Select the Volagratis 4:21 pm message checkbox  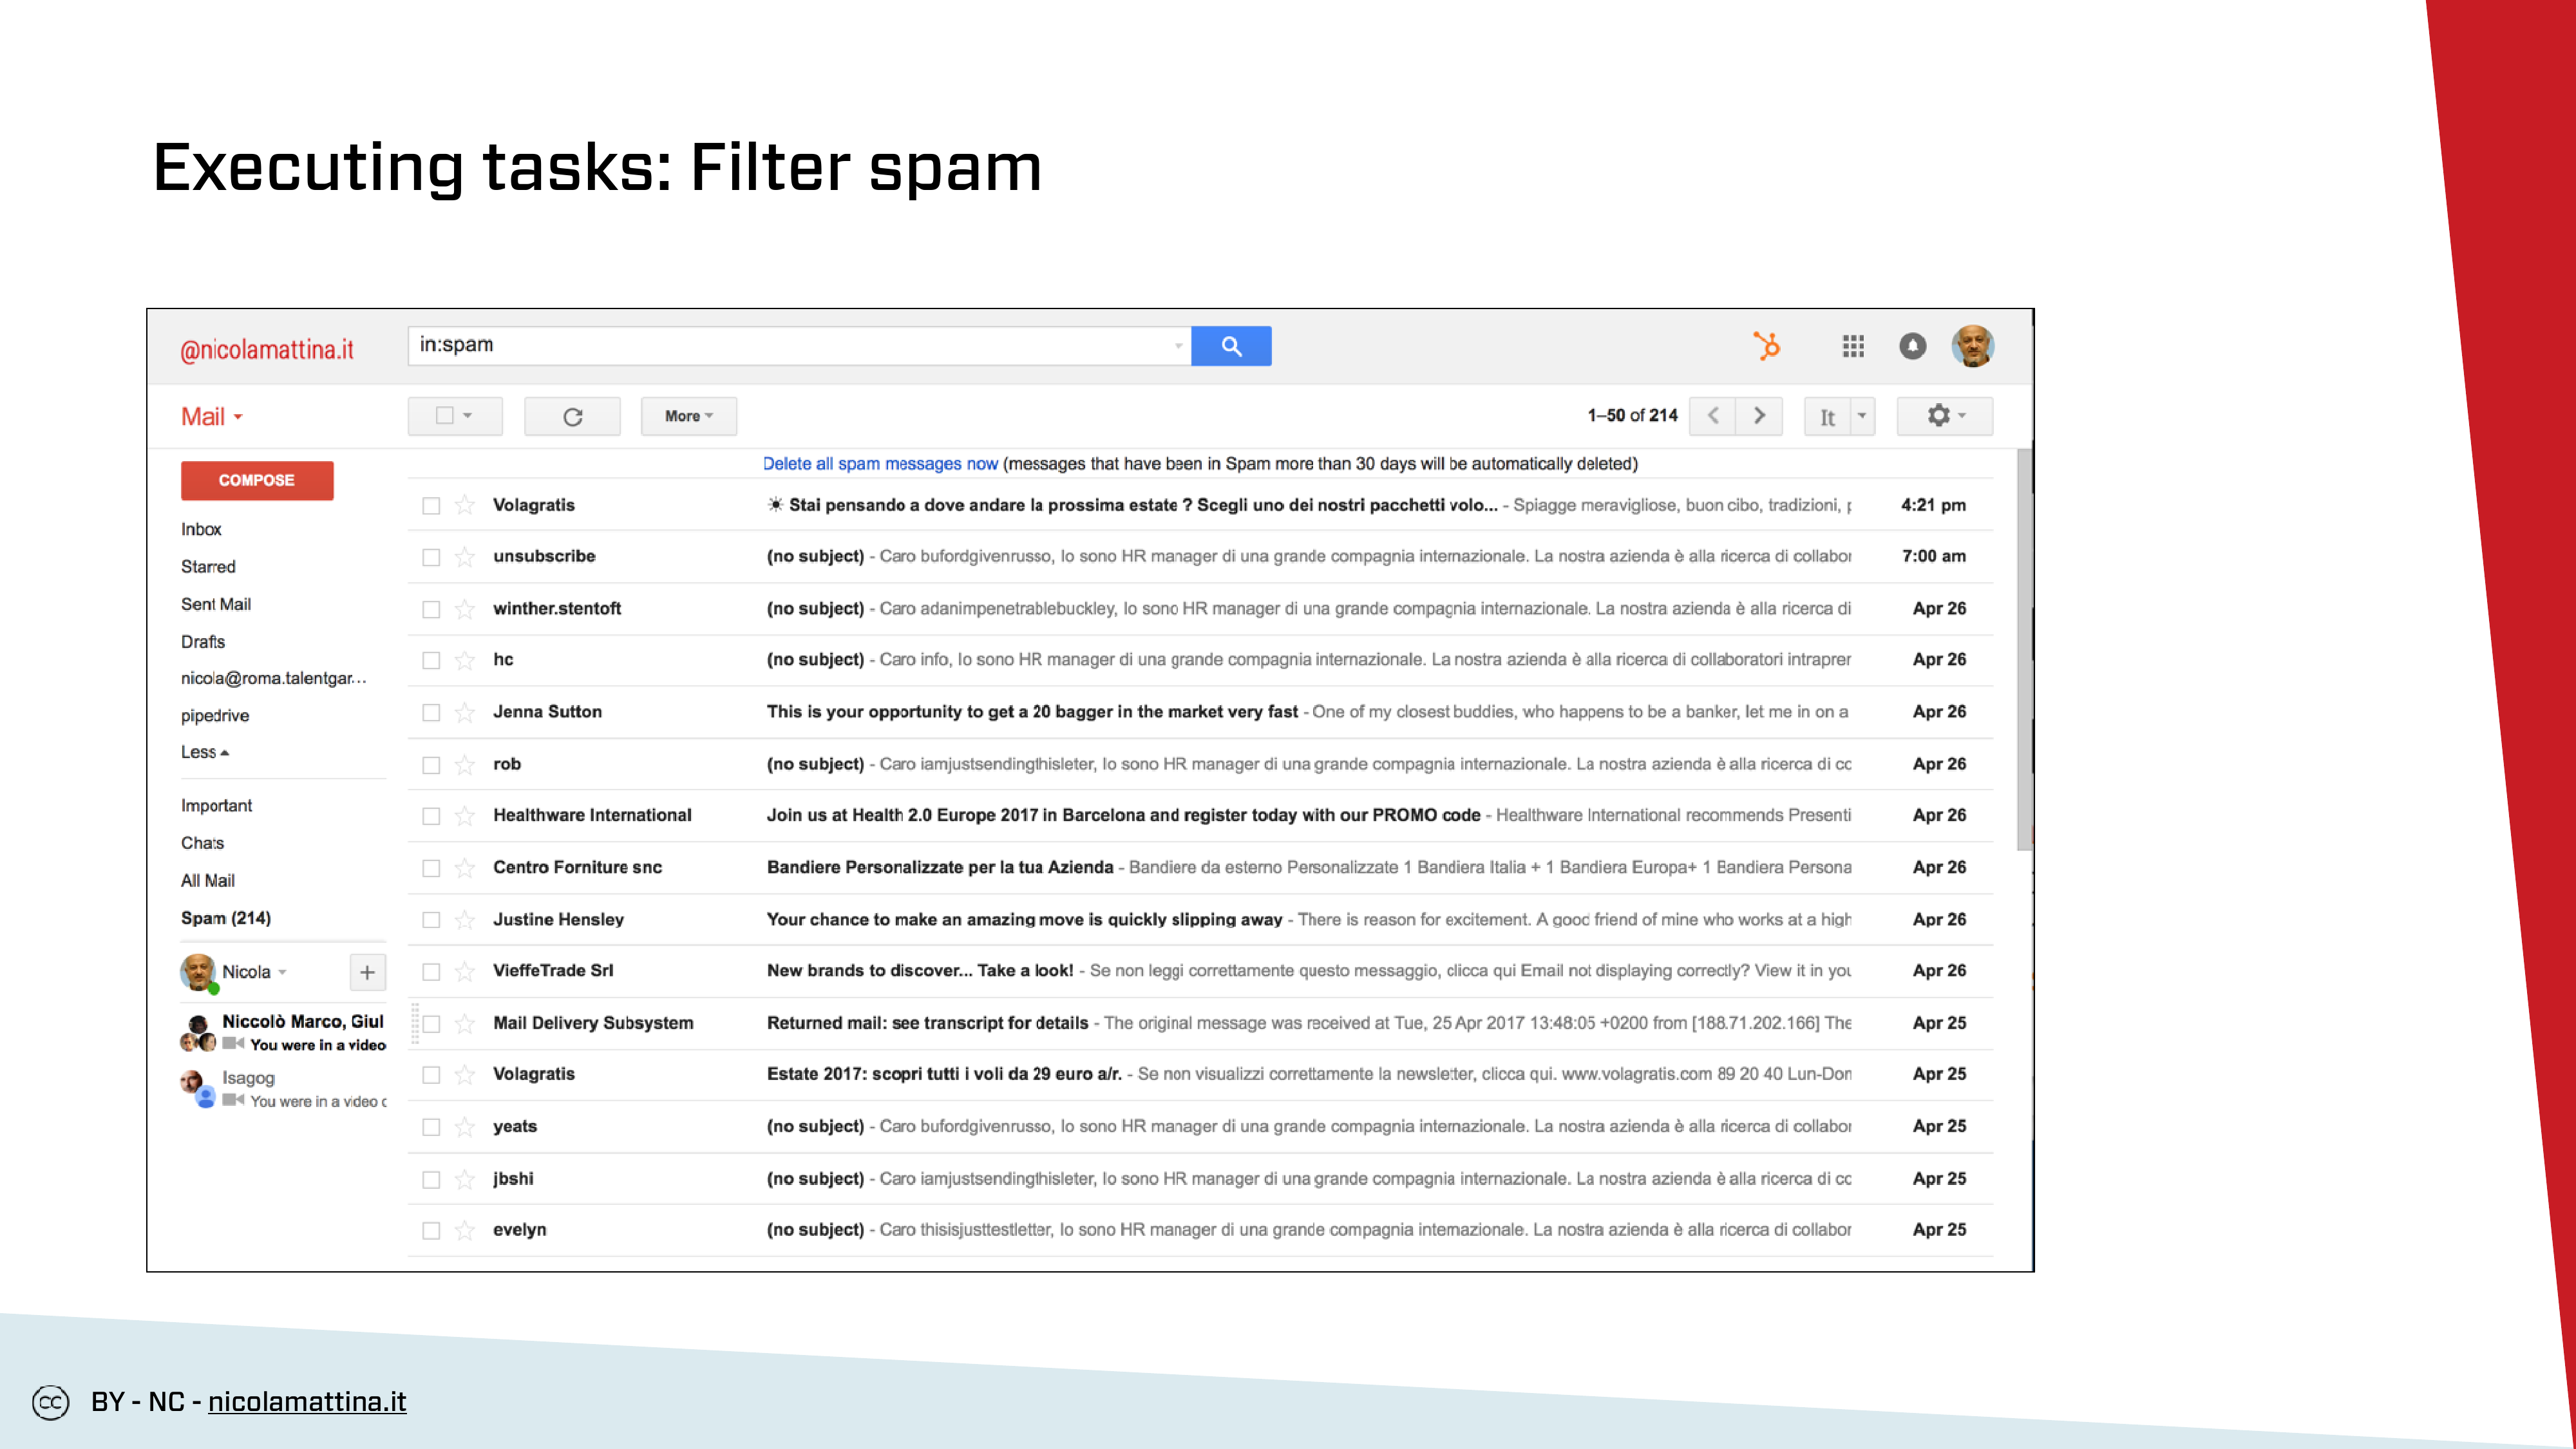coord(431,506)
